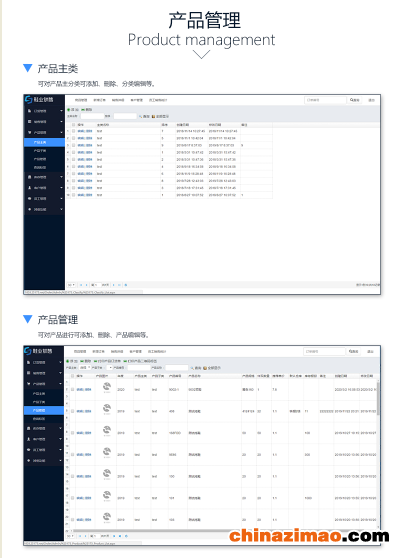Image resolution: width=401 pixels, height=558 pixels.
Task: Click the show-all icon in lower screenshot filter bar
Action: [x=205, y=368]
